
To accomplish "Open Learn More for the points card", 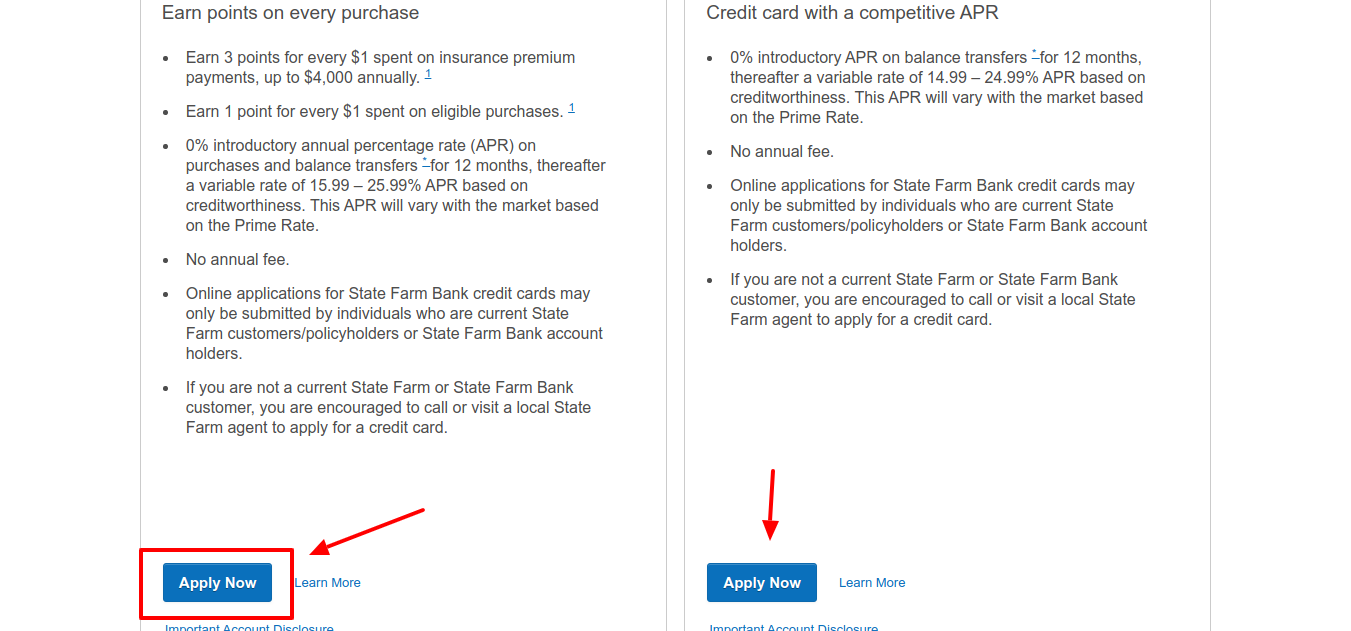I will click(327, 583).
